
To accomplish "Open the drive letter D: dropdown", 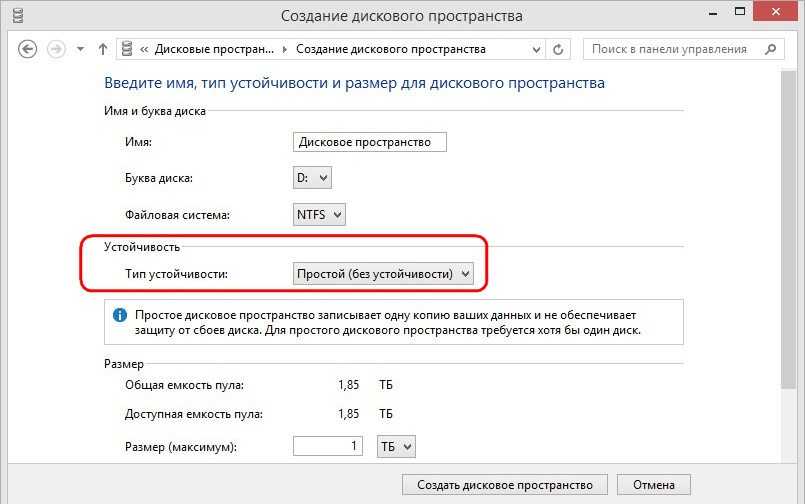I will (x=311, y=178).
